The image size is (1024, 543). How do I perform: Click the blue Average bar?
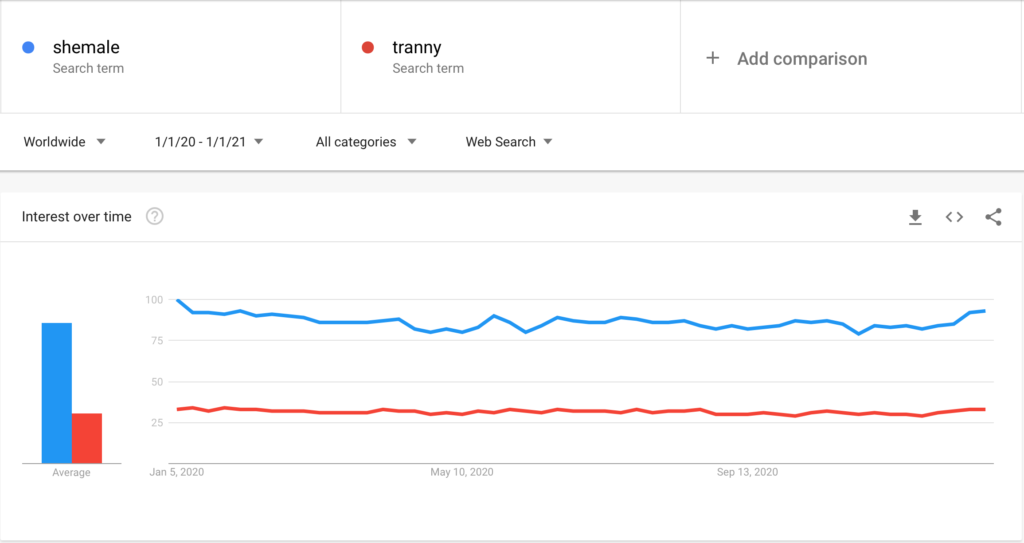(56, 393)
